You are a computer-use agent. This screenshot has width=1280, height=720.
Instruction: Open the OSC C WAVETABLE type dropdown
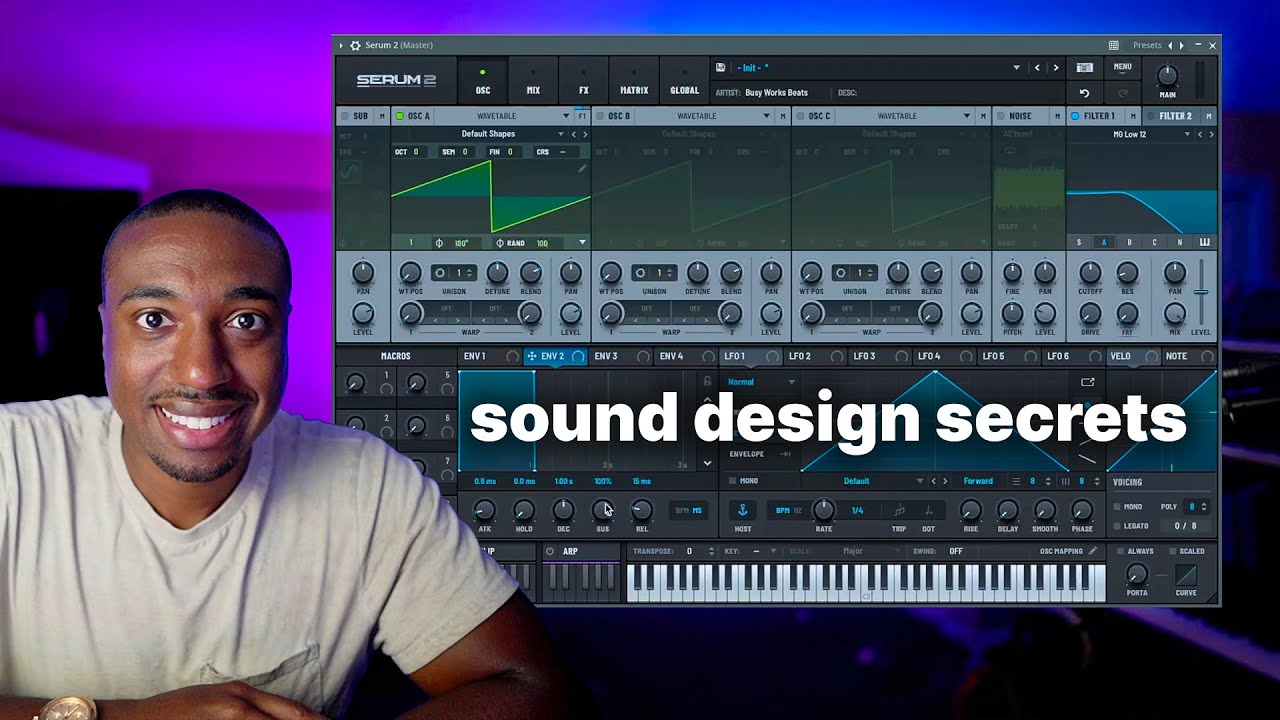pyautogui.click(x=904, y=116)
